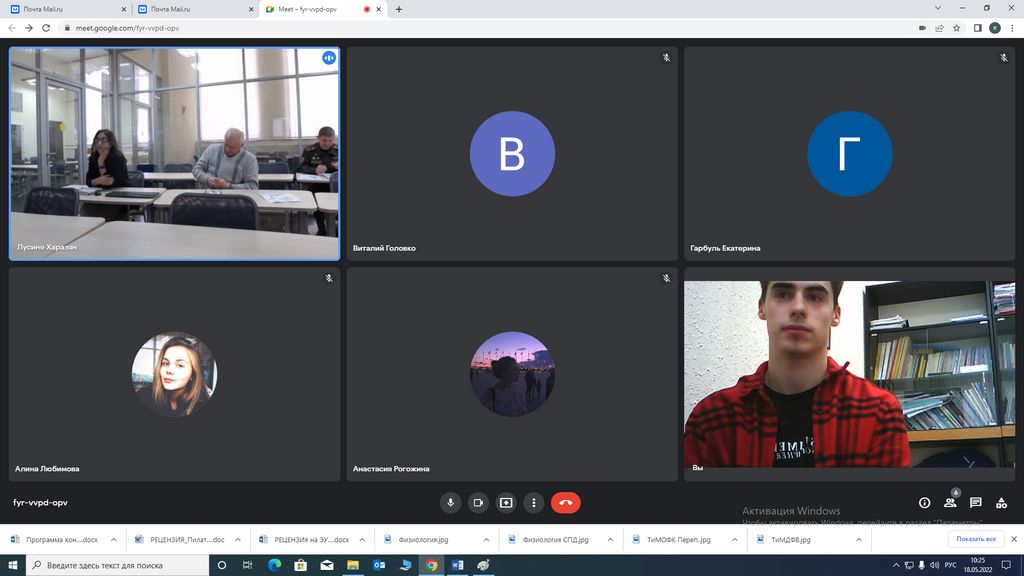This screenshot has width=1024, height=576.
Task: Mute microphone in the call controls
Action: tap(451, 503)
